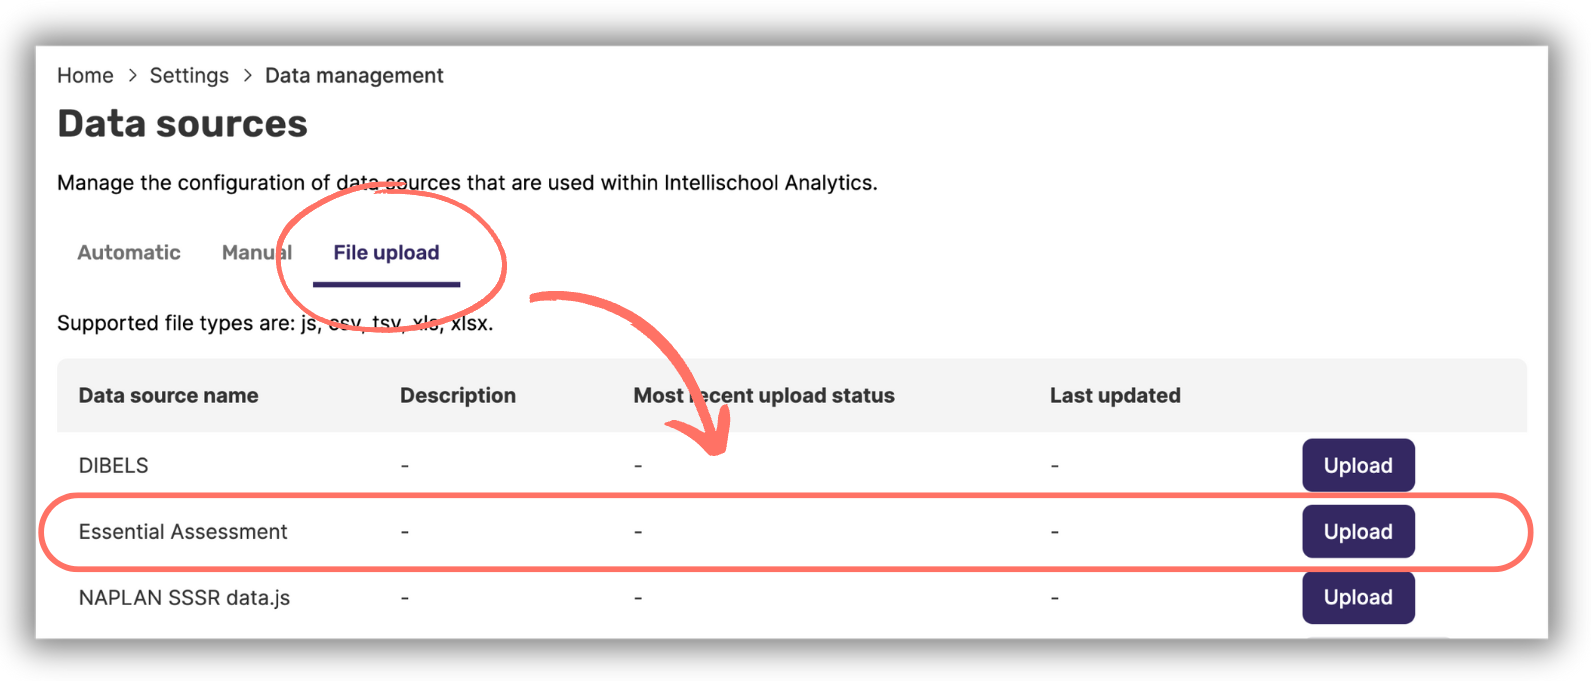This screenshot has width=1591, height=681.
Task: Click the Data source name column header
Action: coord(168,395)
